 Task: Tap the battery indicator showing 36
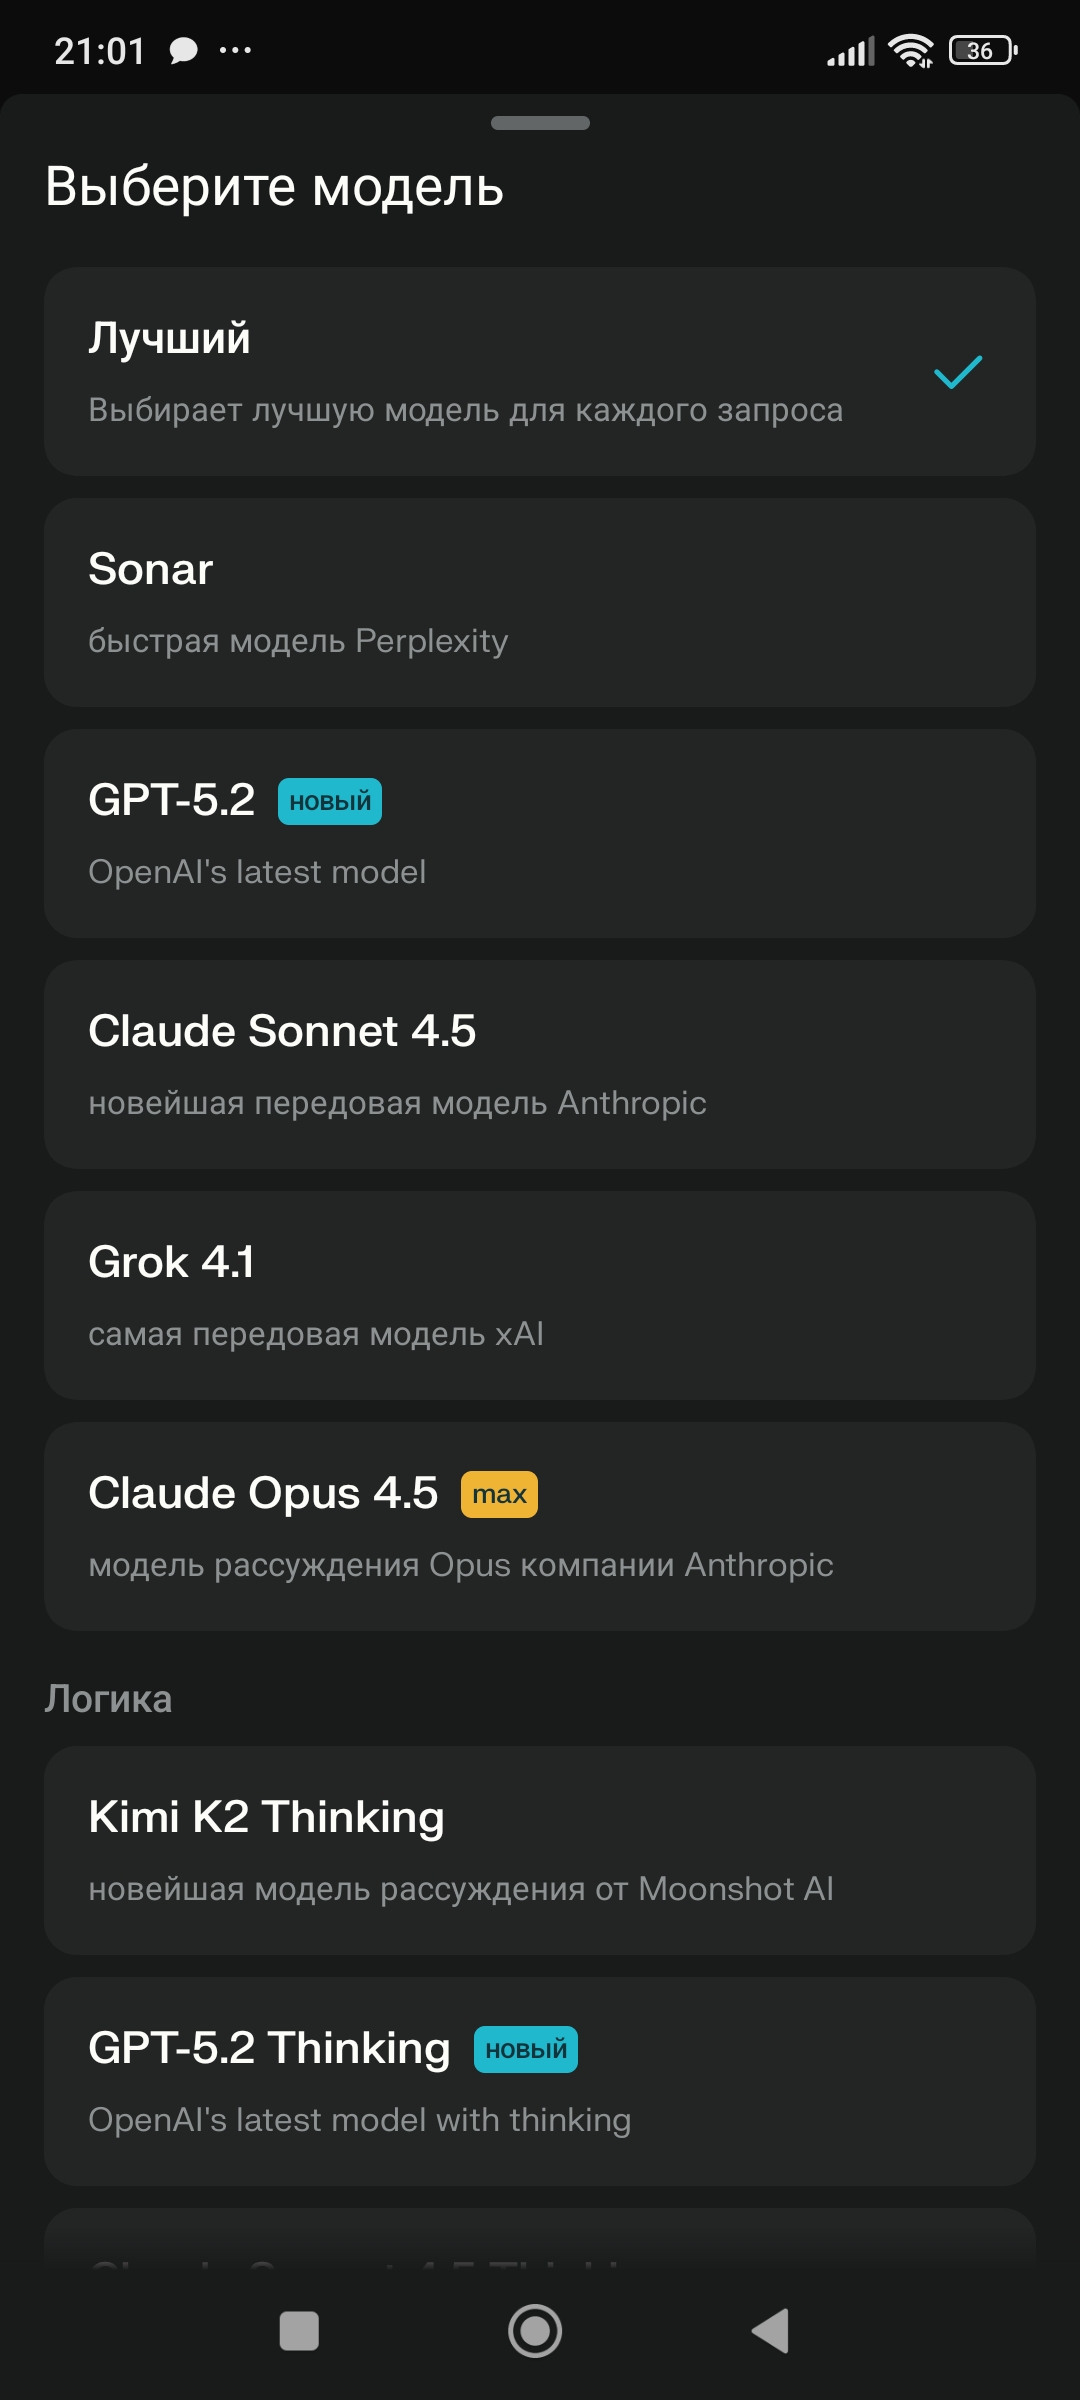click(982, 50)
